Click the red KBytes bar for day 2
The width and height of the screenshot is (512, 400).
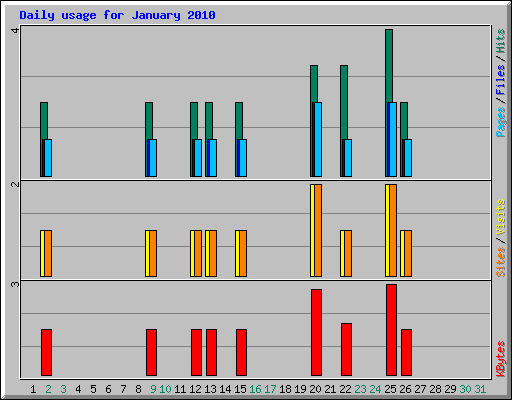tap(46, 352)
